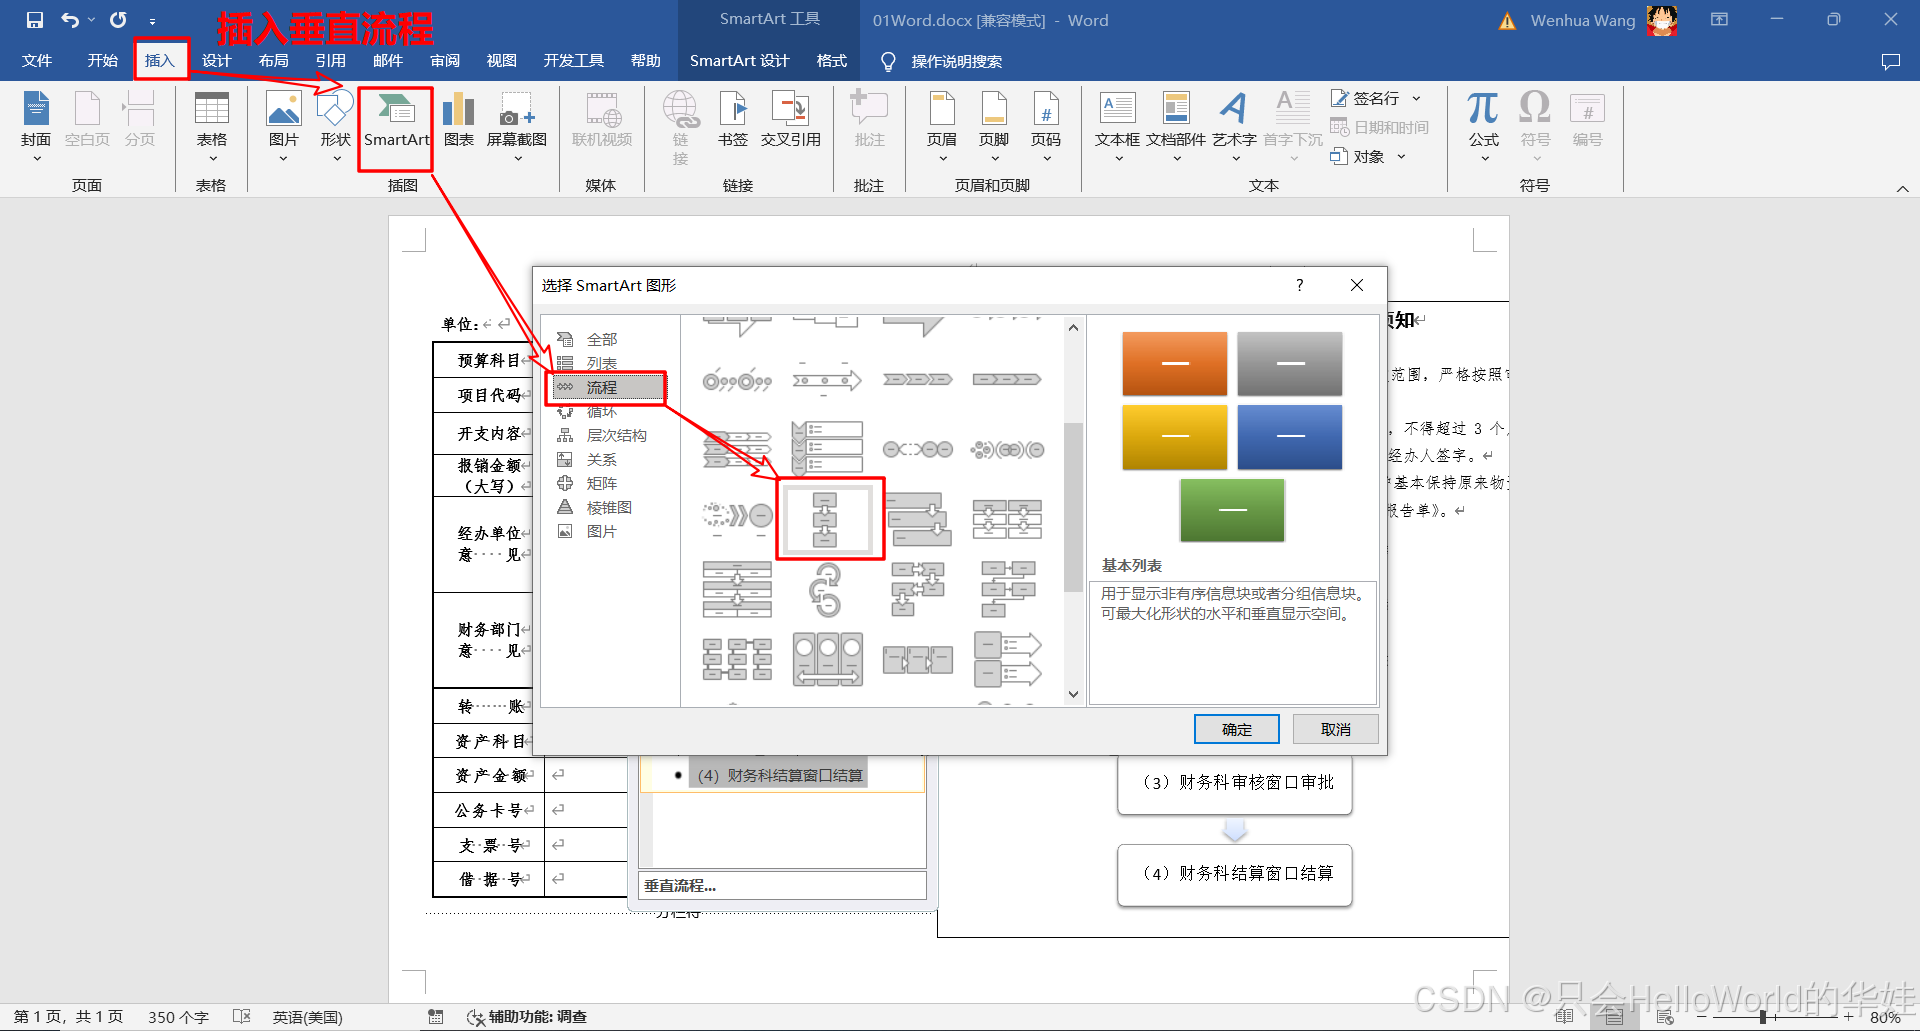Click the Redo icon in title bar
Viewport: 1920px width, 1031px height.
pyautogui.click(x=118, y=20)
